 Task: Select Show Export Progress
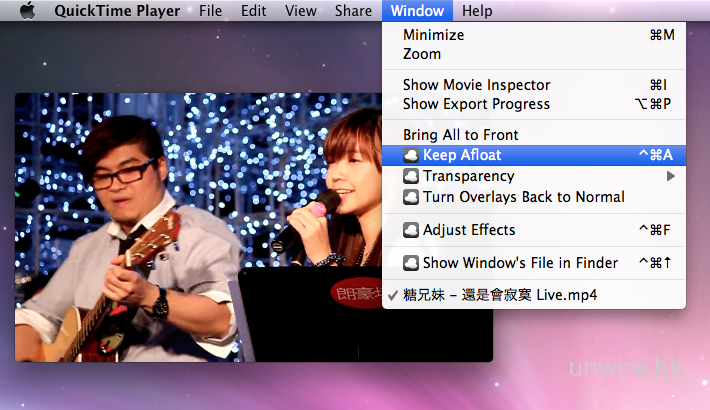[x=476, y=104]
